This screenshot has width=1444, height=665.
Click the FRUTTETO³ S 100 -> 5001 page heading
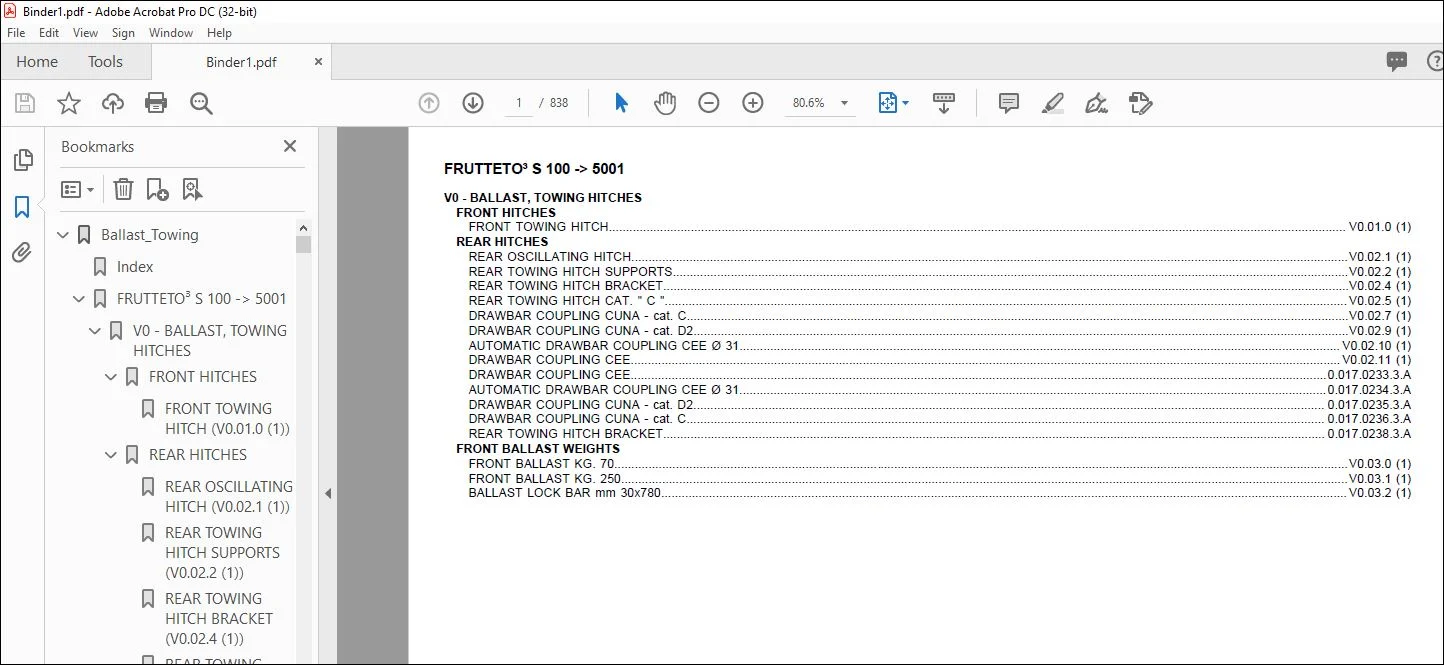tap(534, 169)
